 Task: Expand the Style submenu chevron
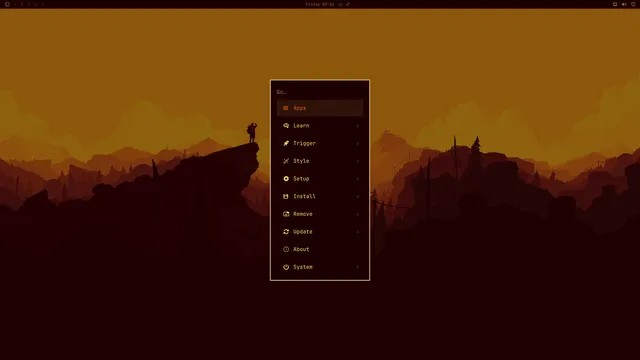(x=358, y=161)
